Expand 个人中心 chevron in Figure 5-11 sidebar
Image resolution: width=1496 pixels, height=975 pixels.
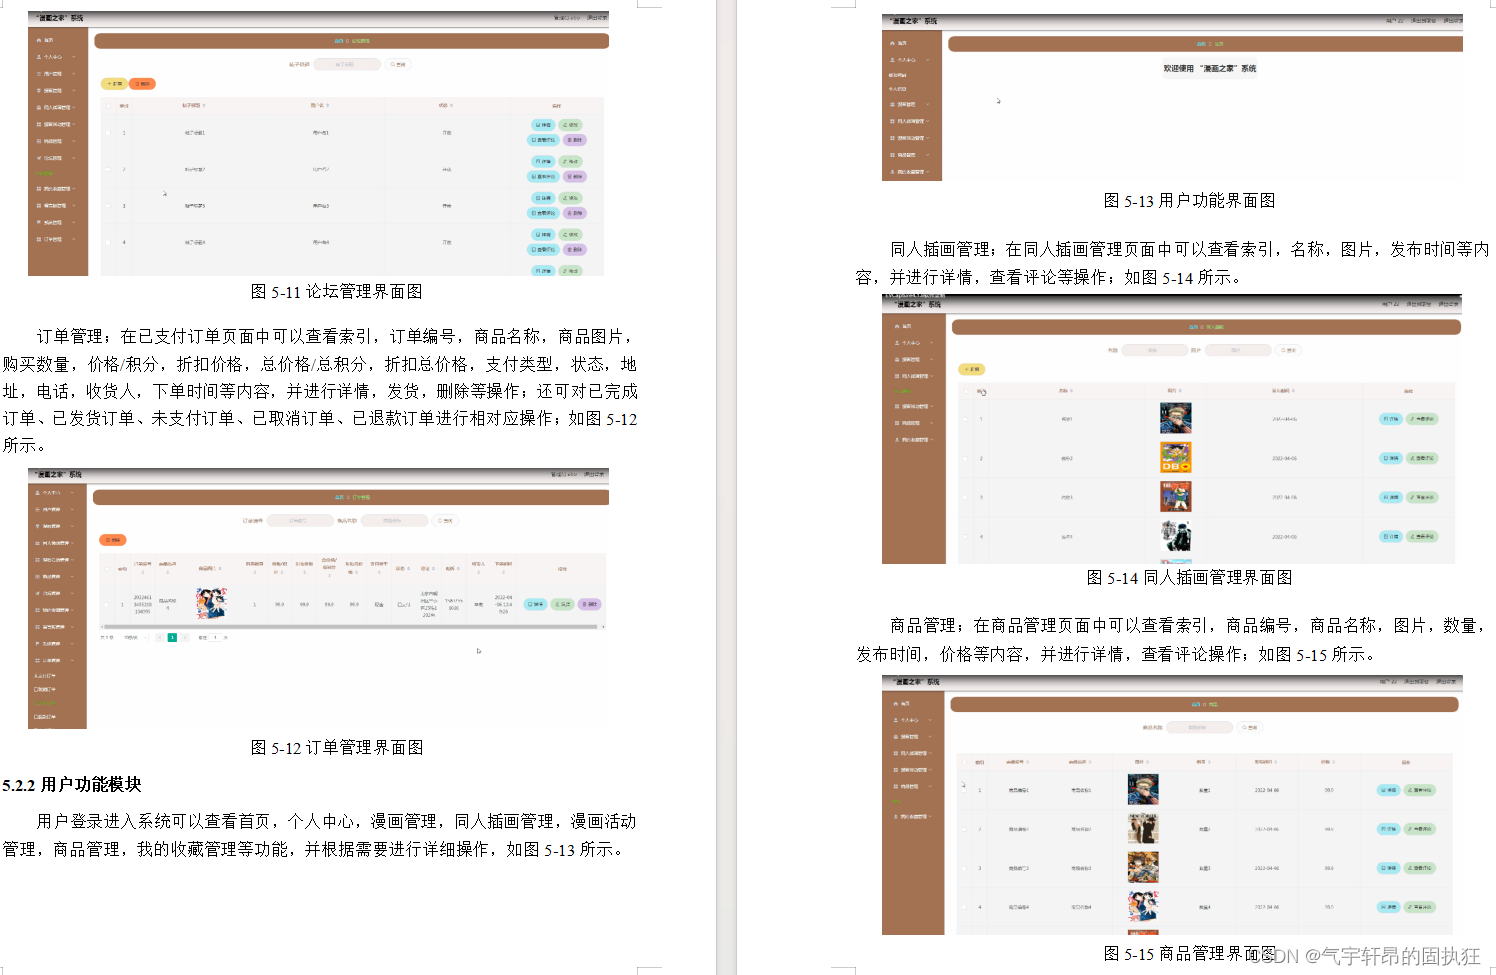(74, 57)
